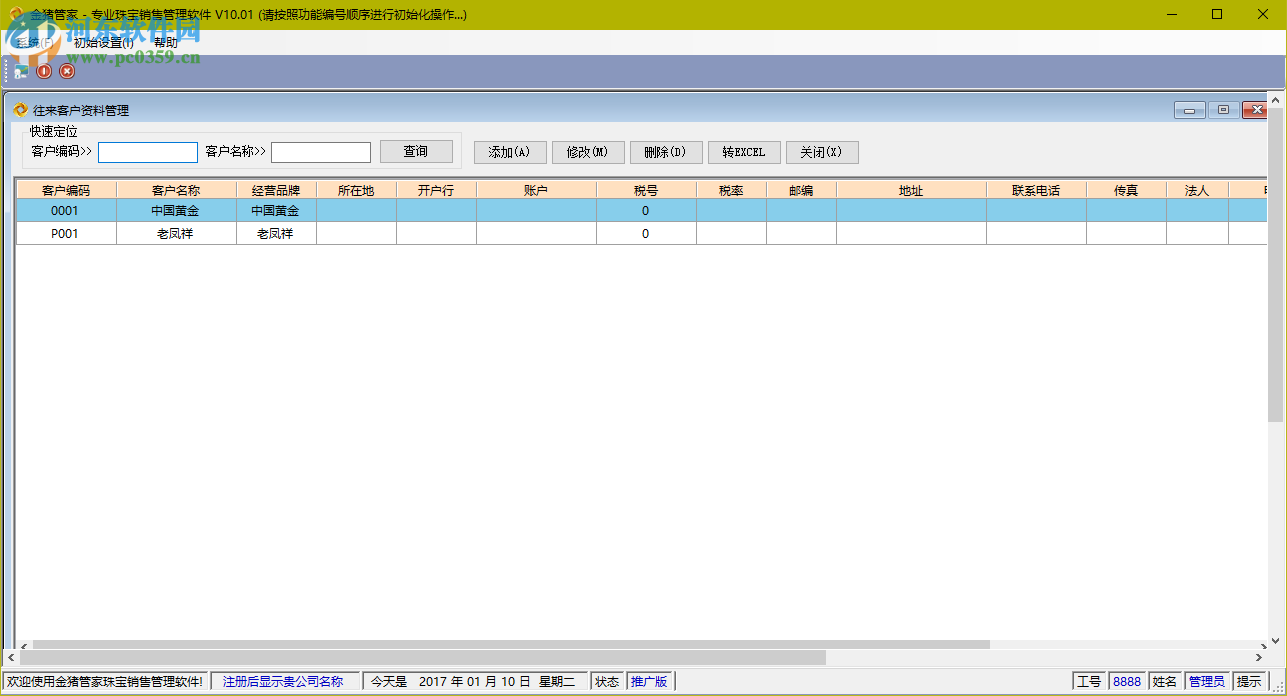
Task: Click the 添加(A) button
Action: (x=510, y=152)
